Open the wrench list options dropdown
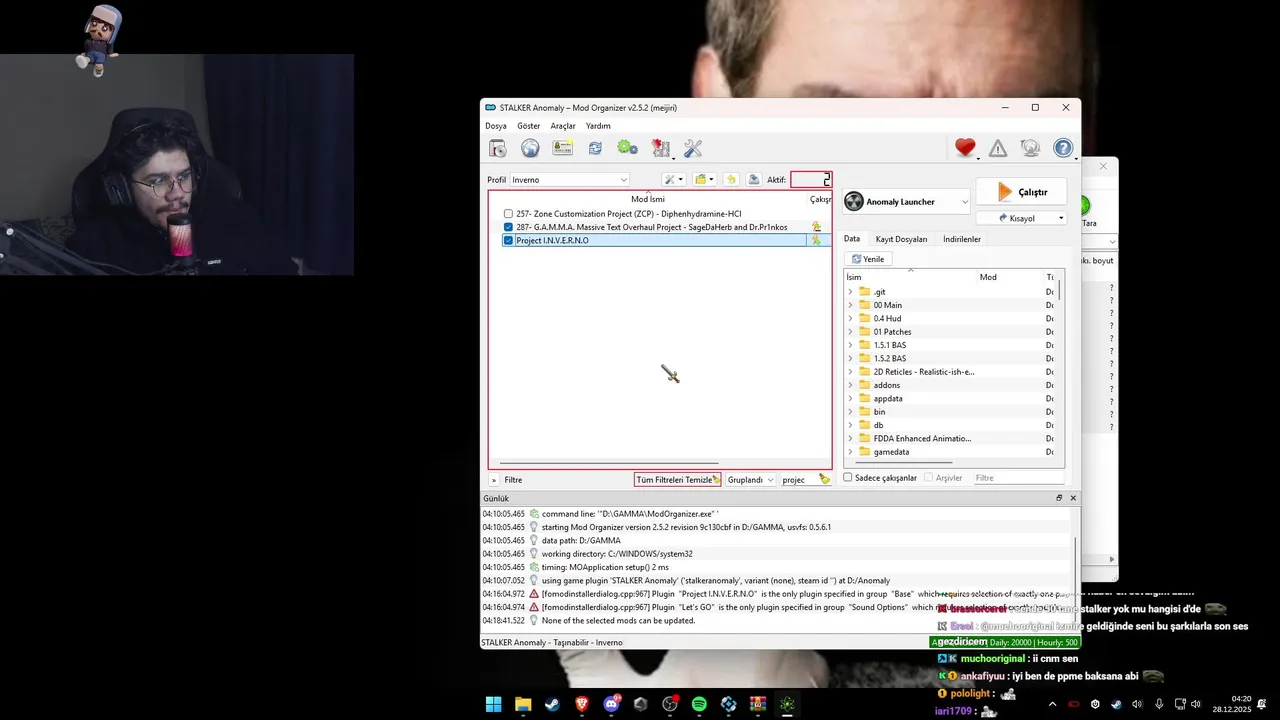This screenshot has height=720, width=1280. click(674, 180)
